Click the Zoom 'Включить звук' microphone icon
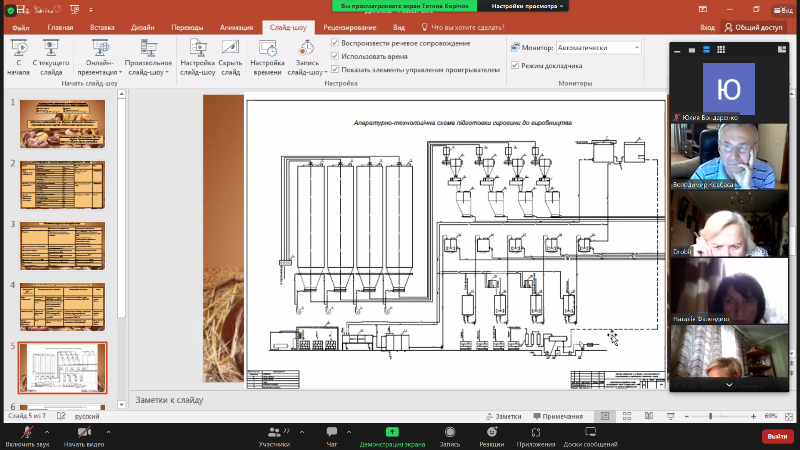The height and width of the screenshot is (450, 800). click(x=26, y=430)
